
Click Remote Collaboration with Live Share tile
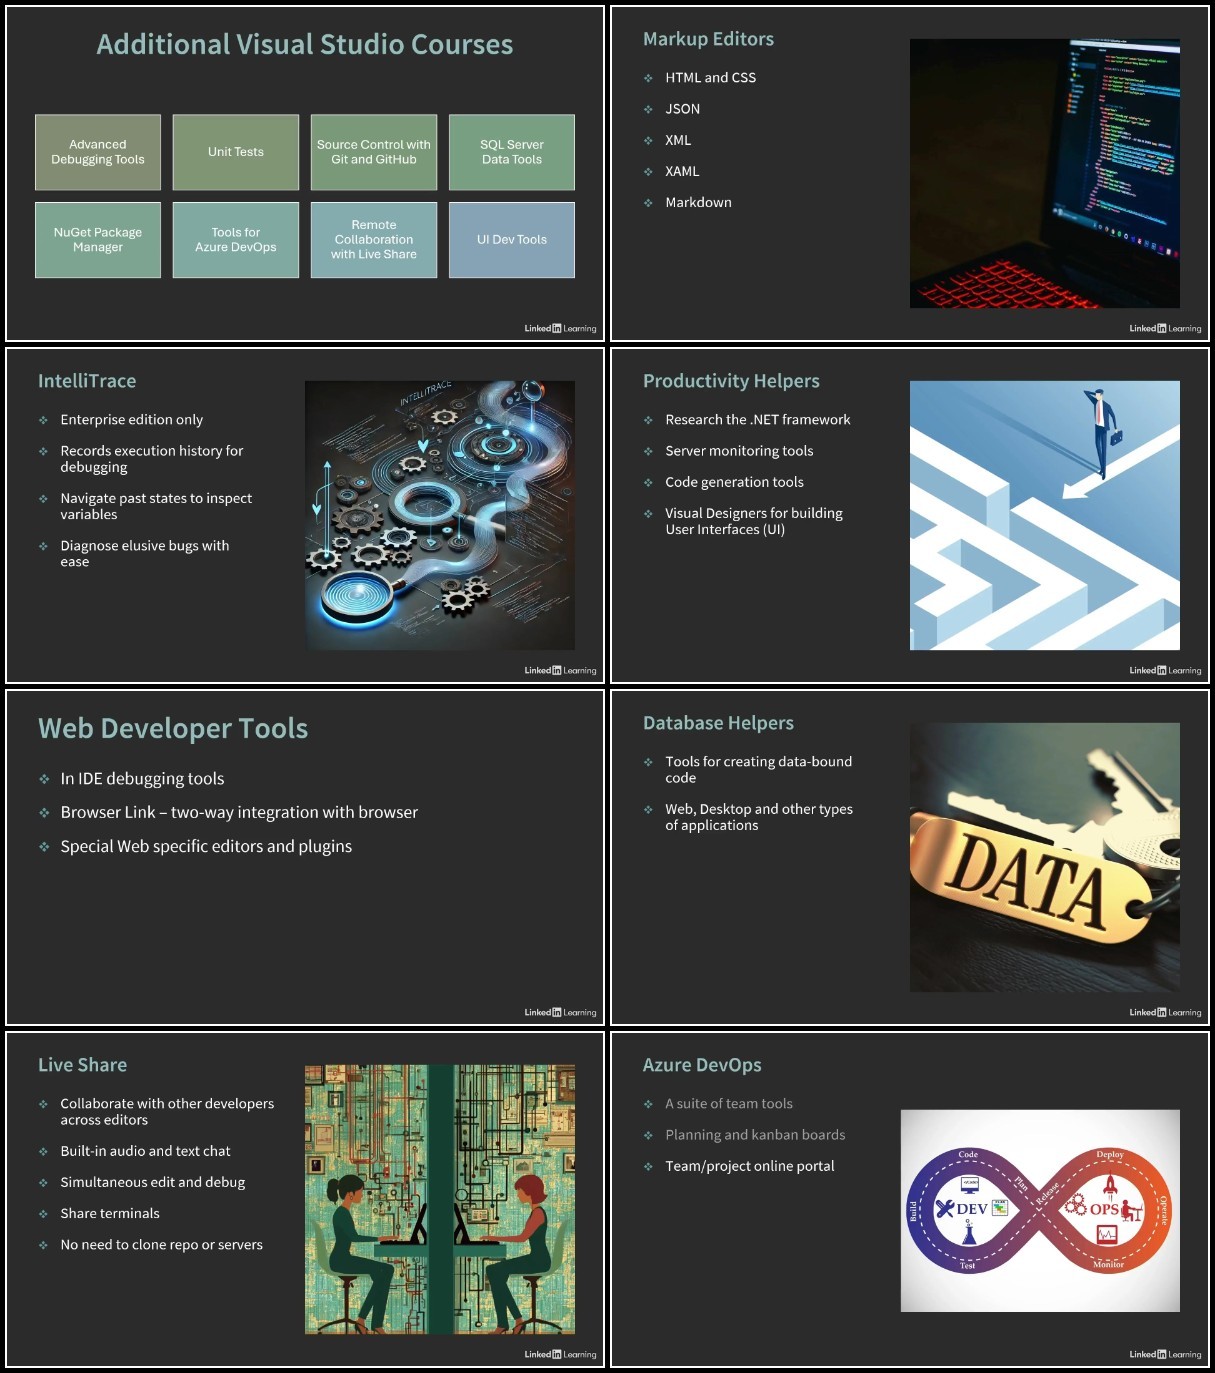click(374, 240)
